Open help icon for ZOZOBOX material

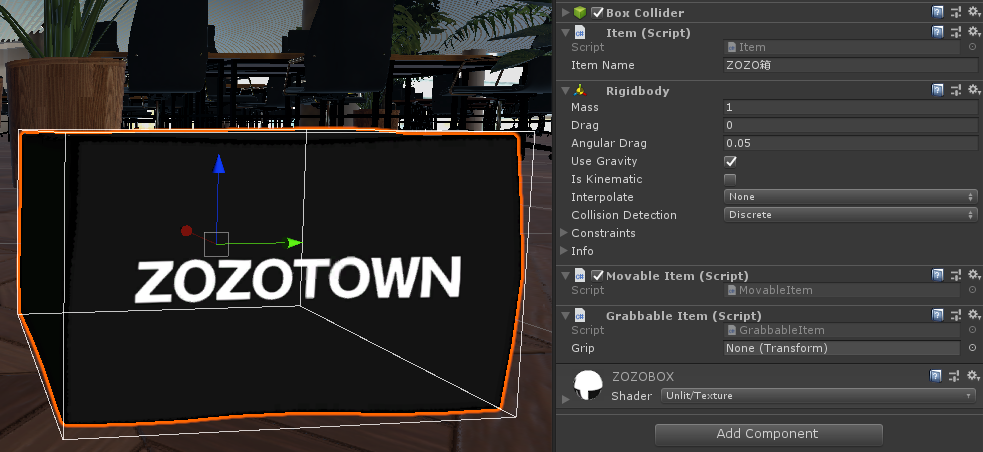coord(935,376)
